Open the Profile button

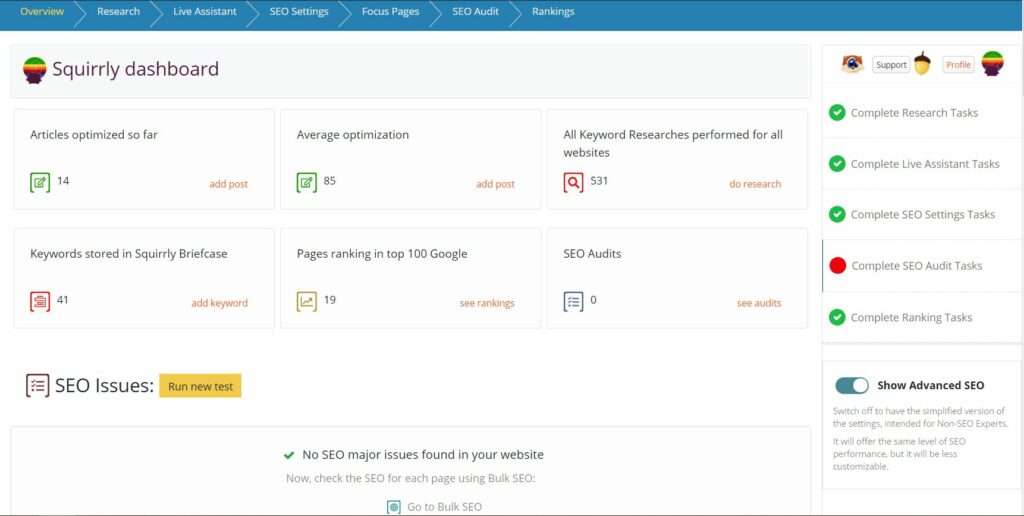(x=958, y=65)
